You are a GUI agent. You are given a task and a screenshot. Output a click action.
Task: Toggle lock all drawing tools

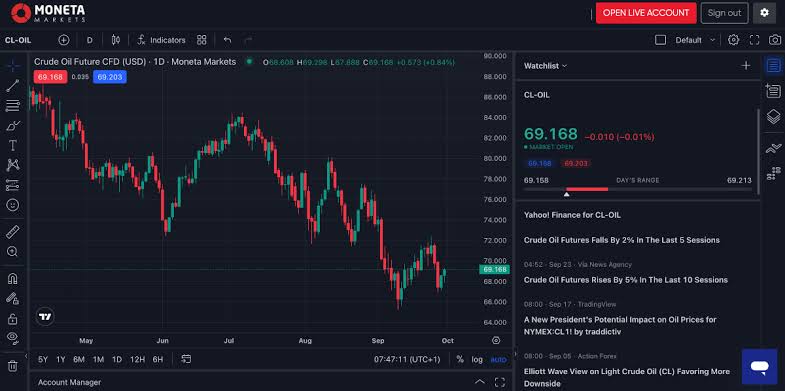[x=13, y=318]
